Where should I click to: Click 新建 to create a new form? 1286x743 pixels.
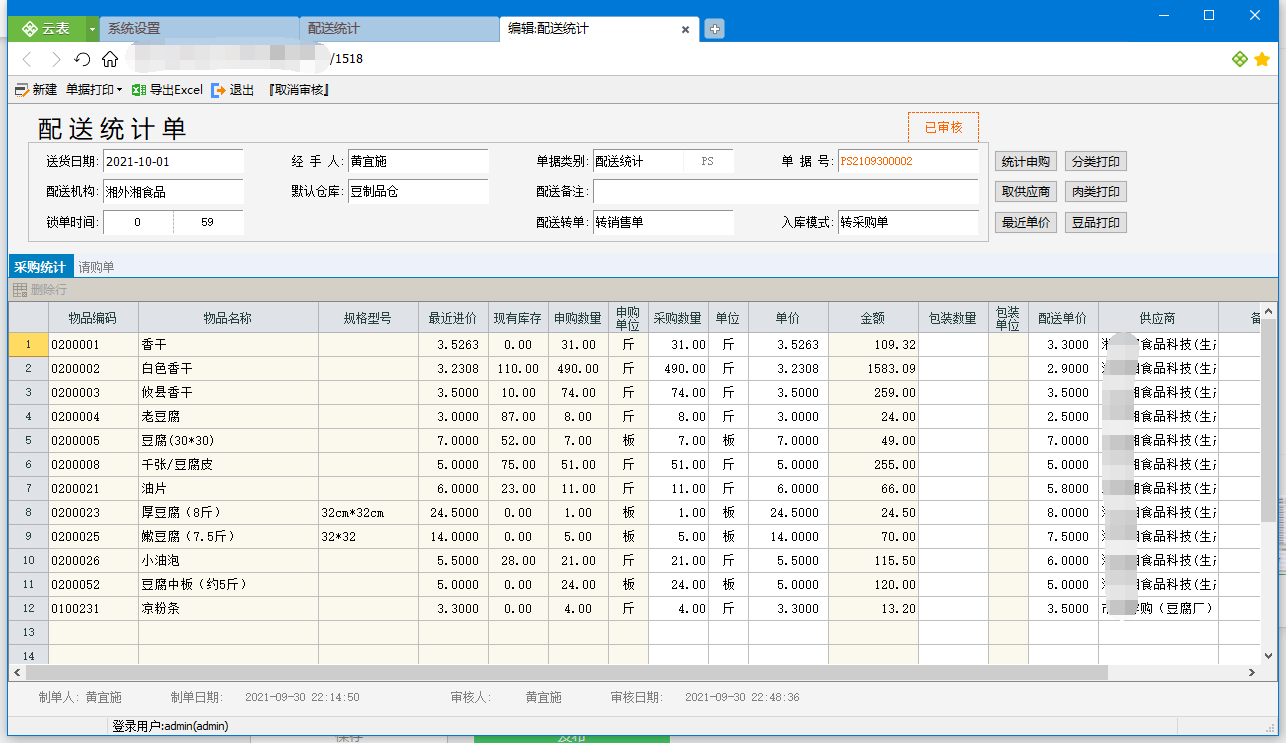[36, 90]
